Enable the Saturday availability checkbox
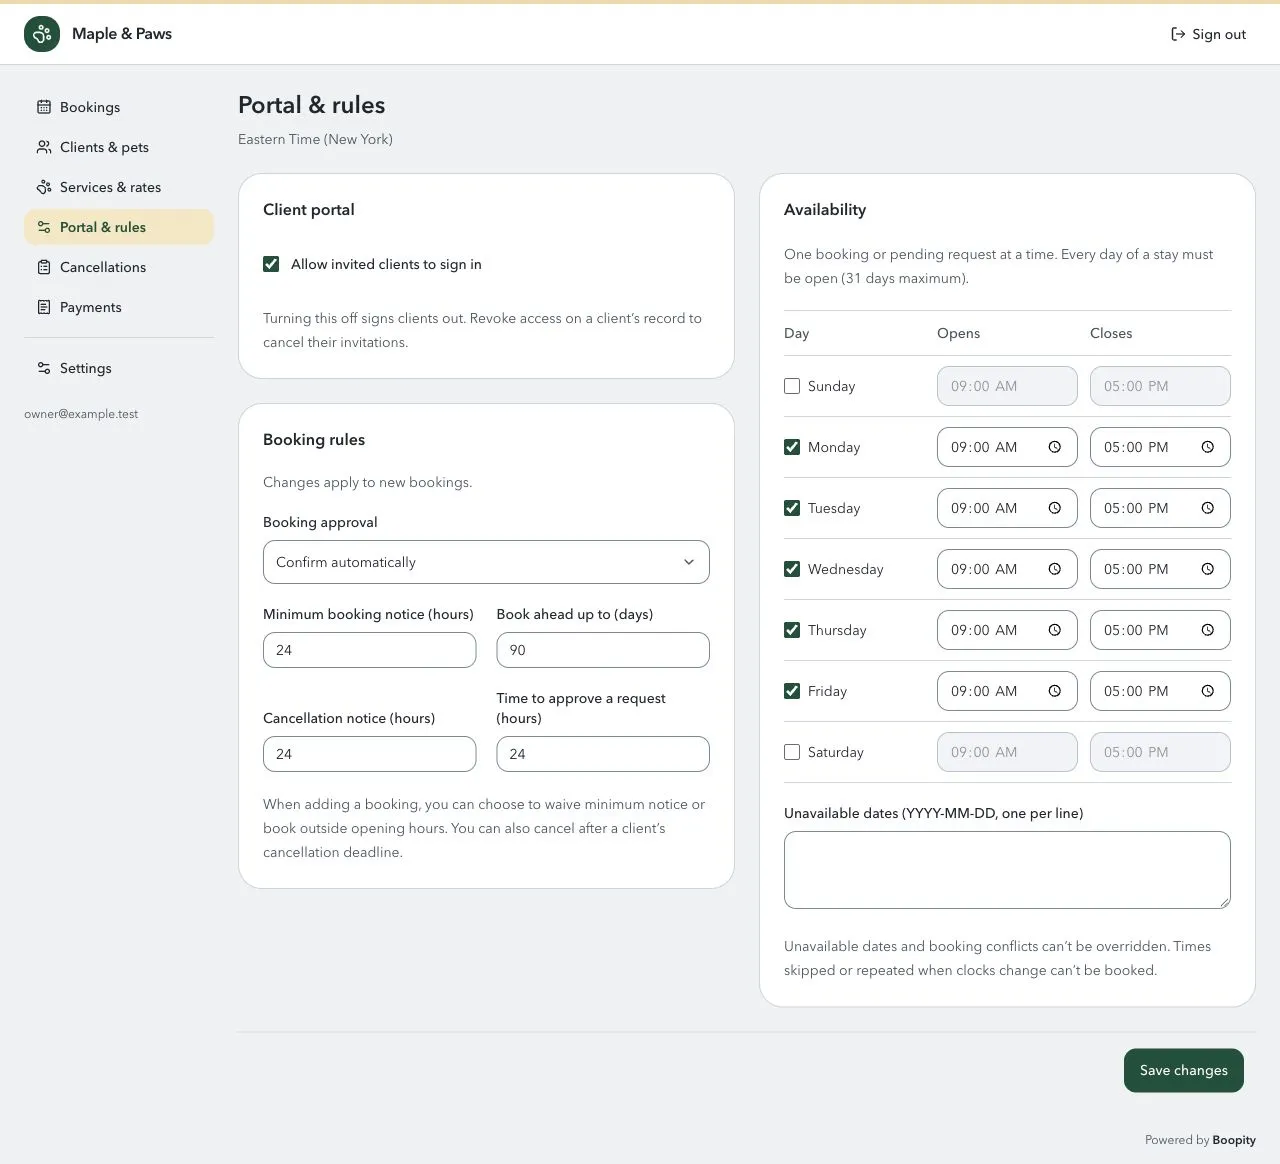The height and width of the screenshot is (1164, 1280). pos(792,752)
